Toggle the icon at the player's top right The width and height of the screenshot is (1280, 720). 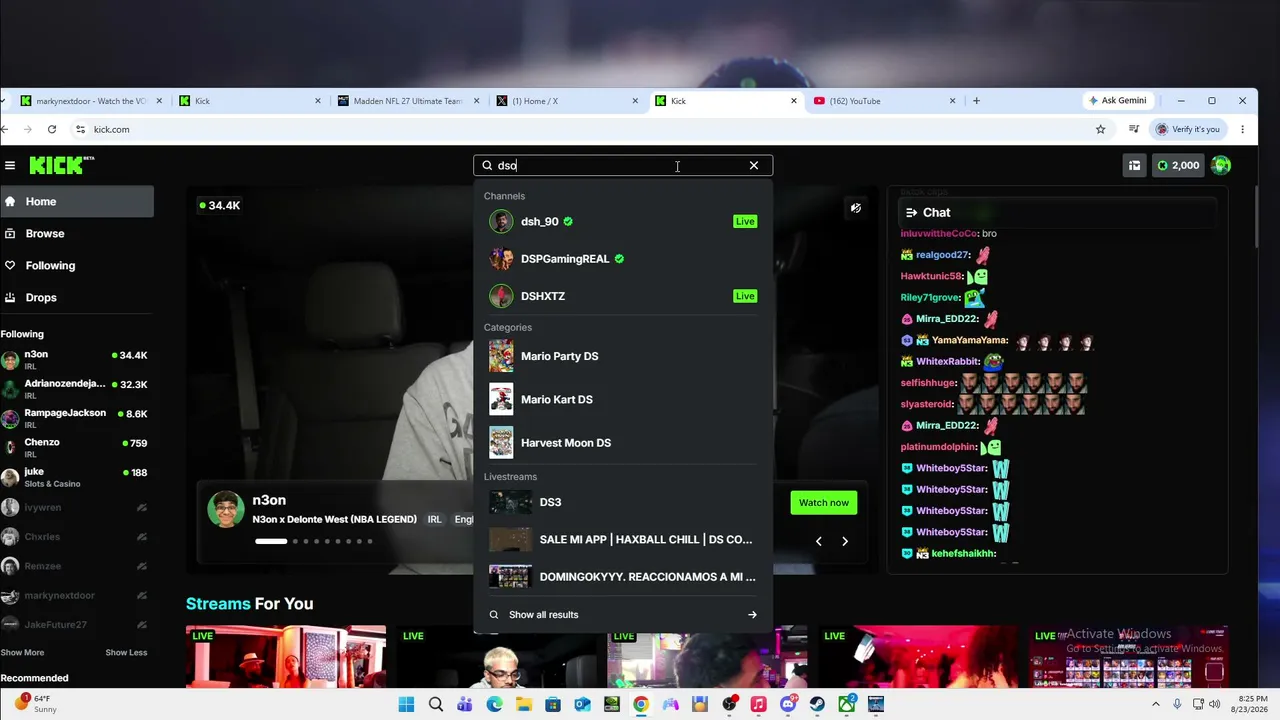pyautogui.click(x=856, y=209)
